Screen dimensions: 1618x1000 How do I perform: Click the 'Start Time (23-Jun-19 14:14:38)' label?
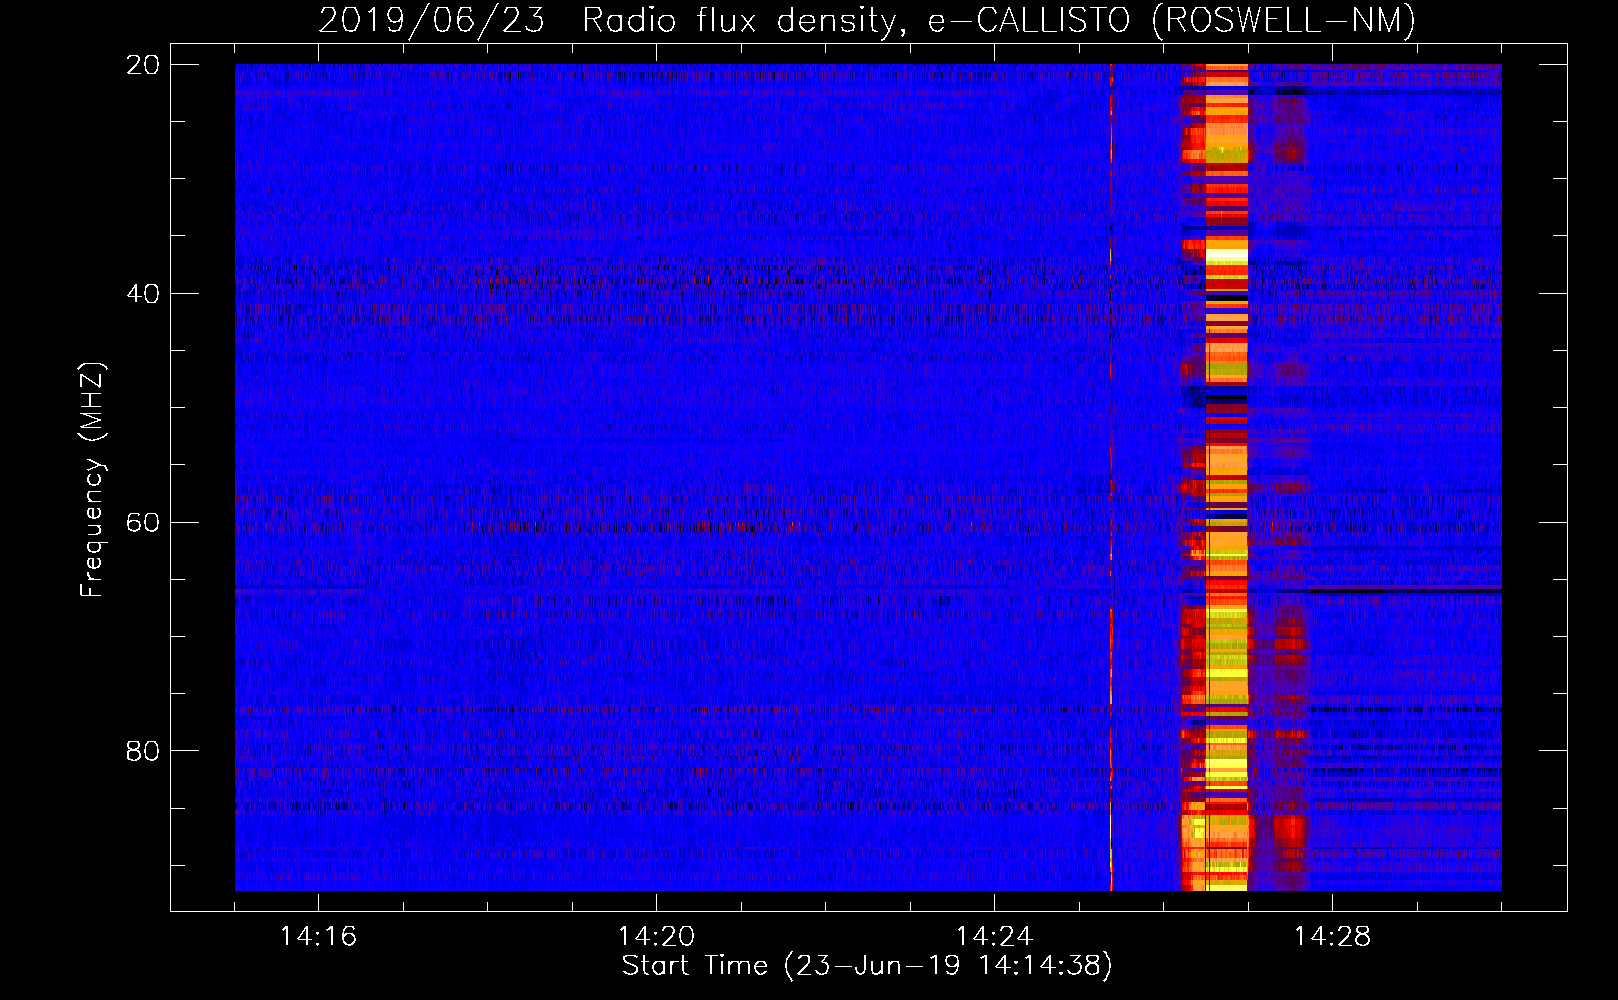click(x=867, y=966)
